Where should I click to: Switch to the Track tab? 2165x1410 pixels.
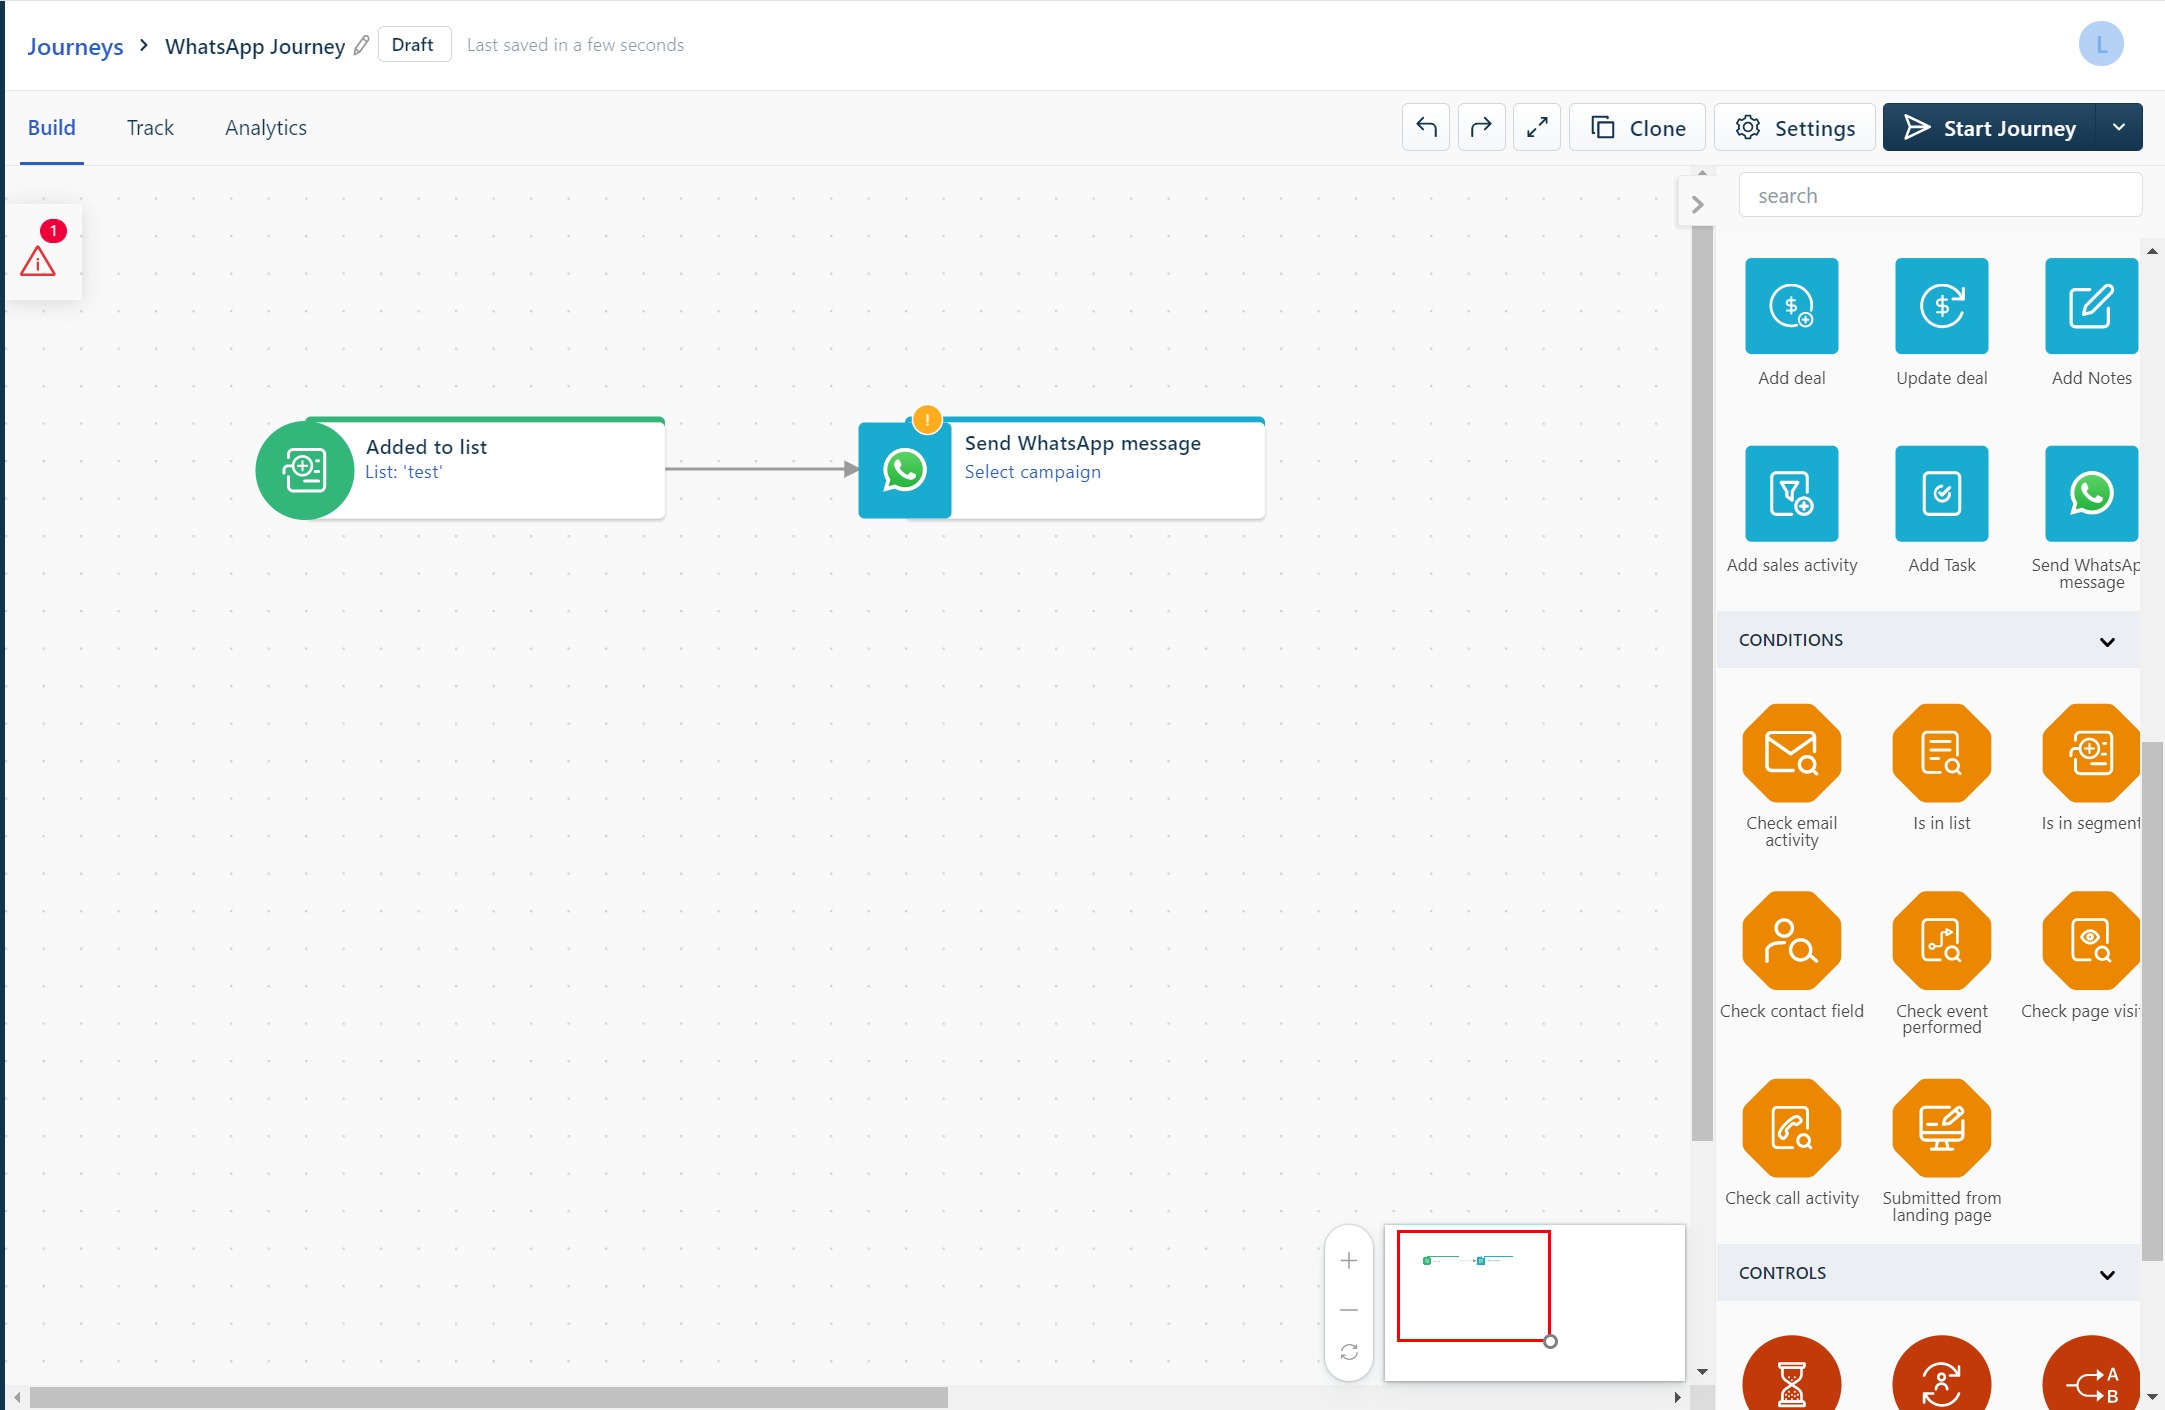click(x=150, y=128)
